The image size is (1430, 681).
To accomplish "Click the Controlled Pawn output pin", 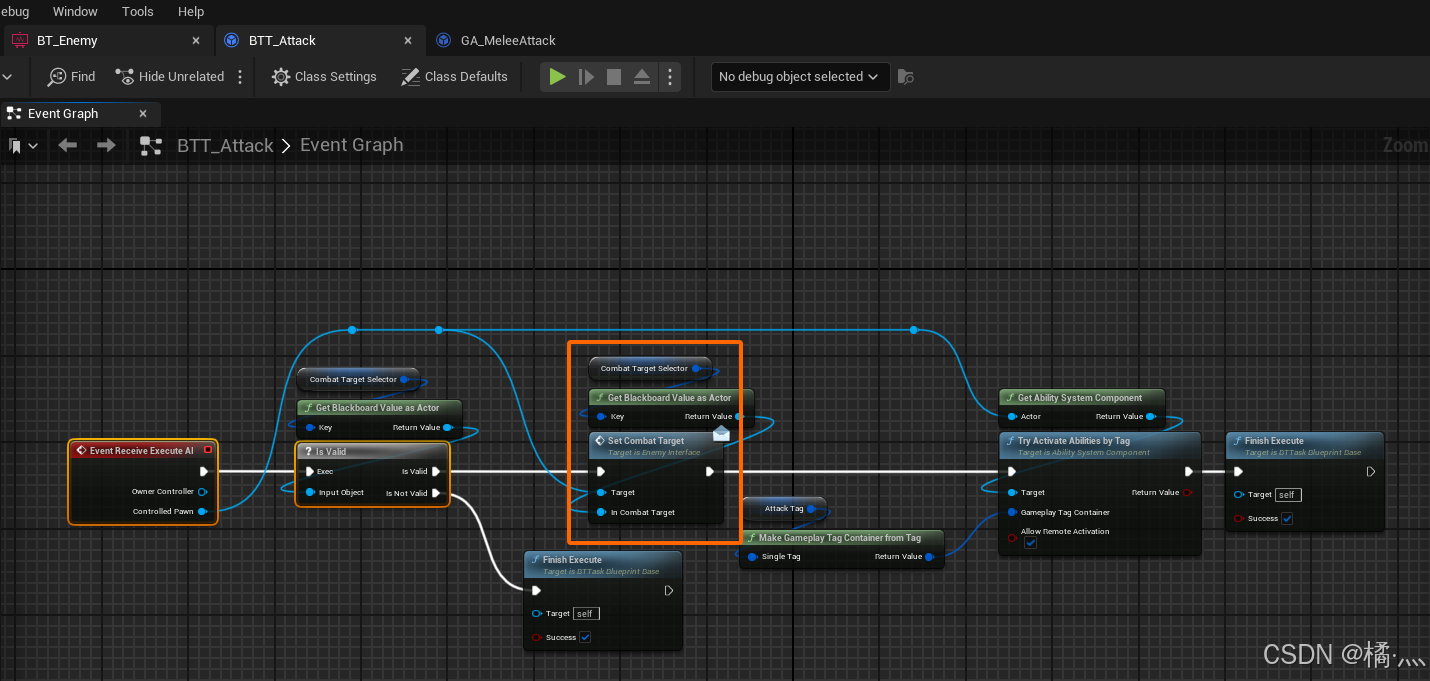I will click(202, 512).
